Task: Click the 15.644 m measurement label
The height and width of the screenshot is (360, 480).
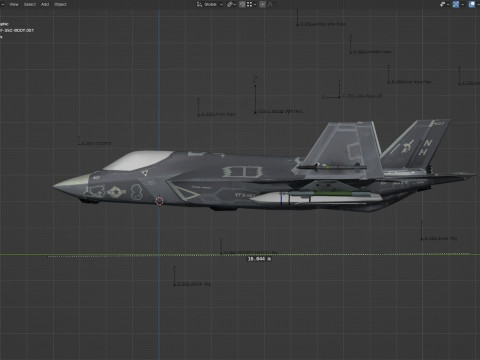Action: [x=259, y=259]
